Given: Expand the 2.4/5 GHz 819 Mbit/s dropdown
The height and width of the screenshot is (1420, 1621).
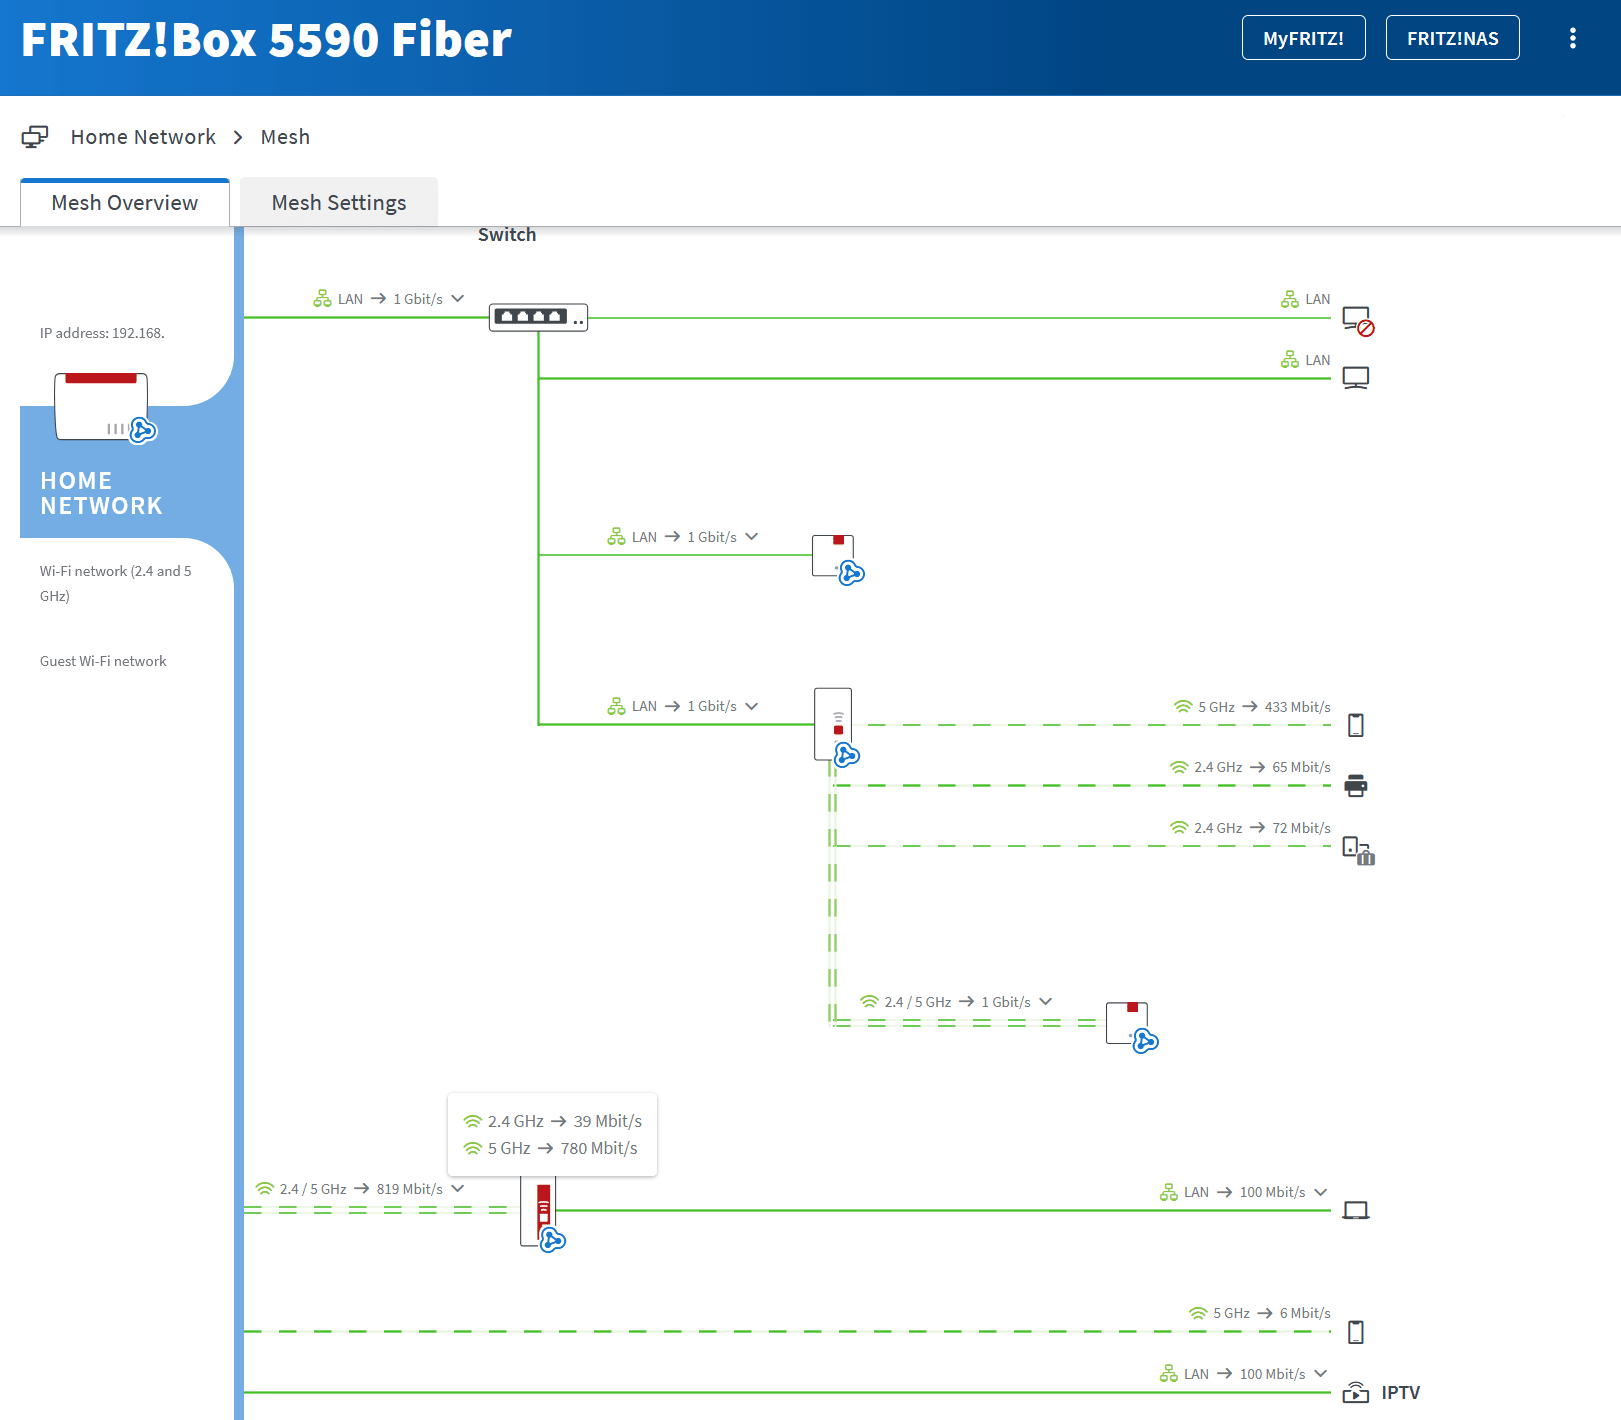Looking at the screenshot, I should coord(458,1189).
